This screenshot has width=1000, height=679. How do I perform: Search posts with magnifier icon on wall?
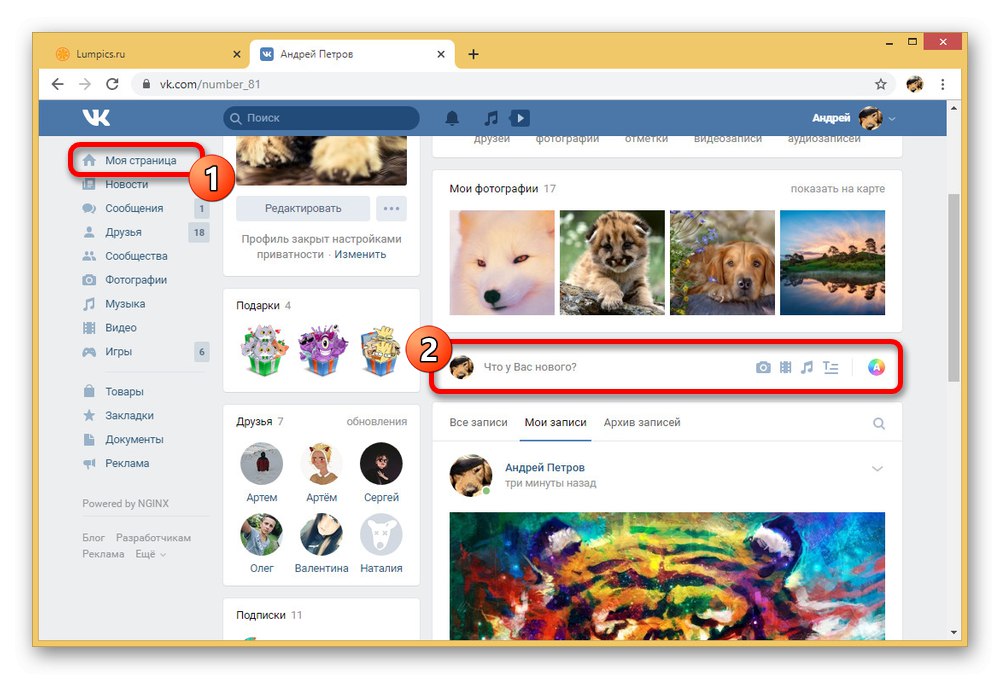coord(879,423)
